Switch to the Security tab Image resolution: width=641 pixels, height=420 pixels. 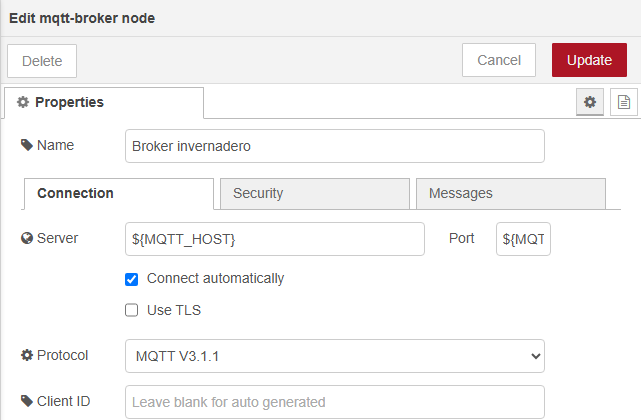pos(315,193)
